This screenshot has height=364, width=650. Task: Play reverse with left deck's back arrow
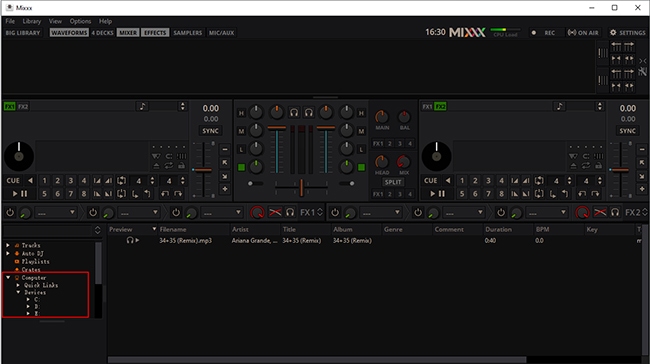[x=30, y=181]
